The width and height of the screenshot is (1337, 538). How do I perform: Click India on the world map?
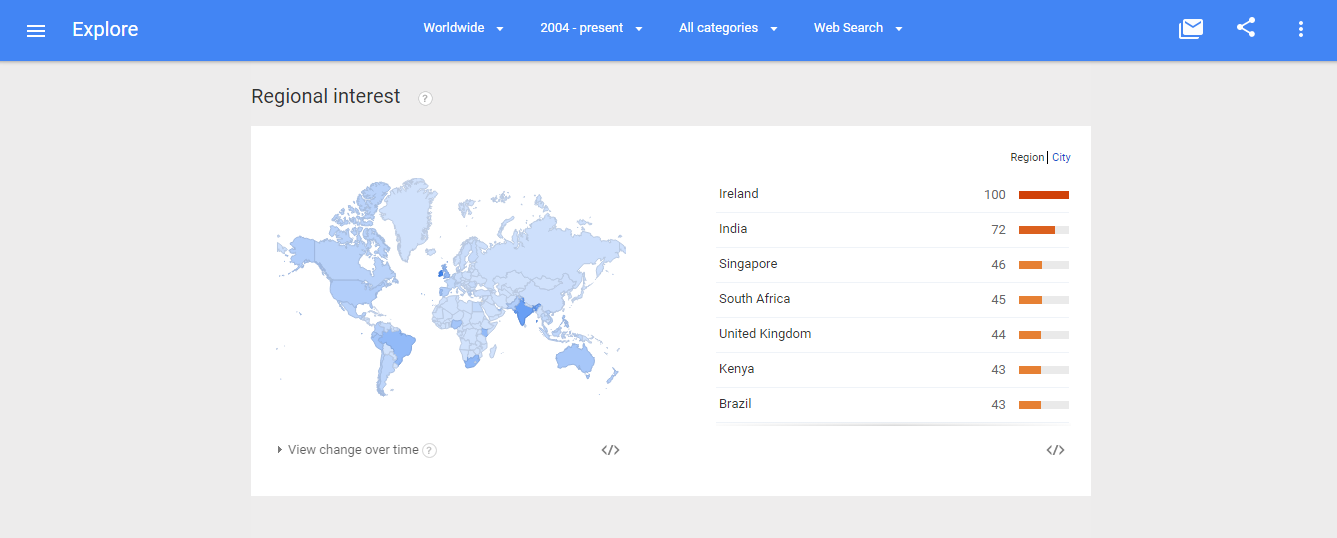pyautogui.click(x=524, y=311)
